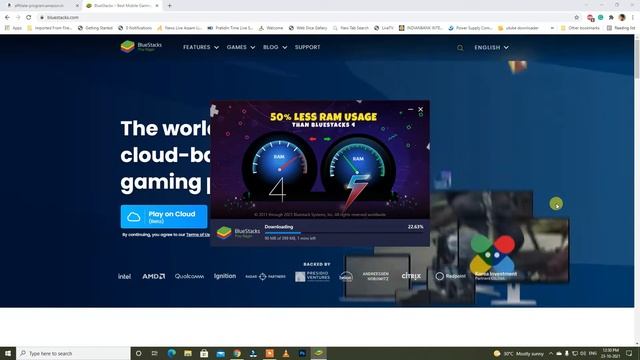Switch to Chrome on the taskbar
This screenshot has height=360, width=640.
point(237,353)
